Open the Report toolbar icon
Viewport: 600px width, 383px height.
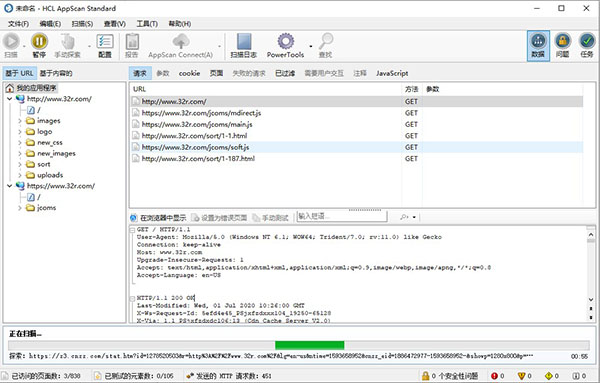(132, 41)
